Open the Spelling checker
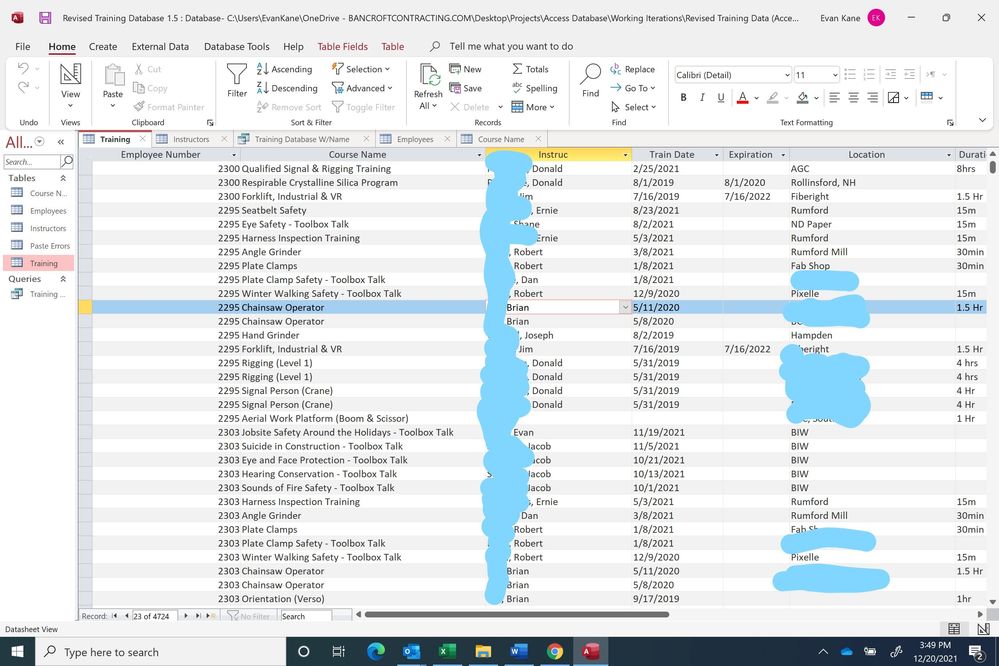999x666 pixels. (x=536, y=88)
